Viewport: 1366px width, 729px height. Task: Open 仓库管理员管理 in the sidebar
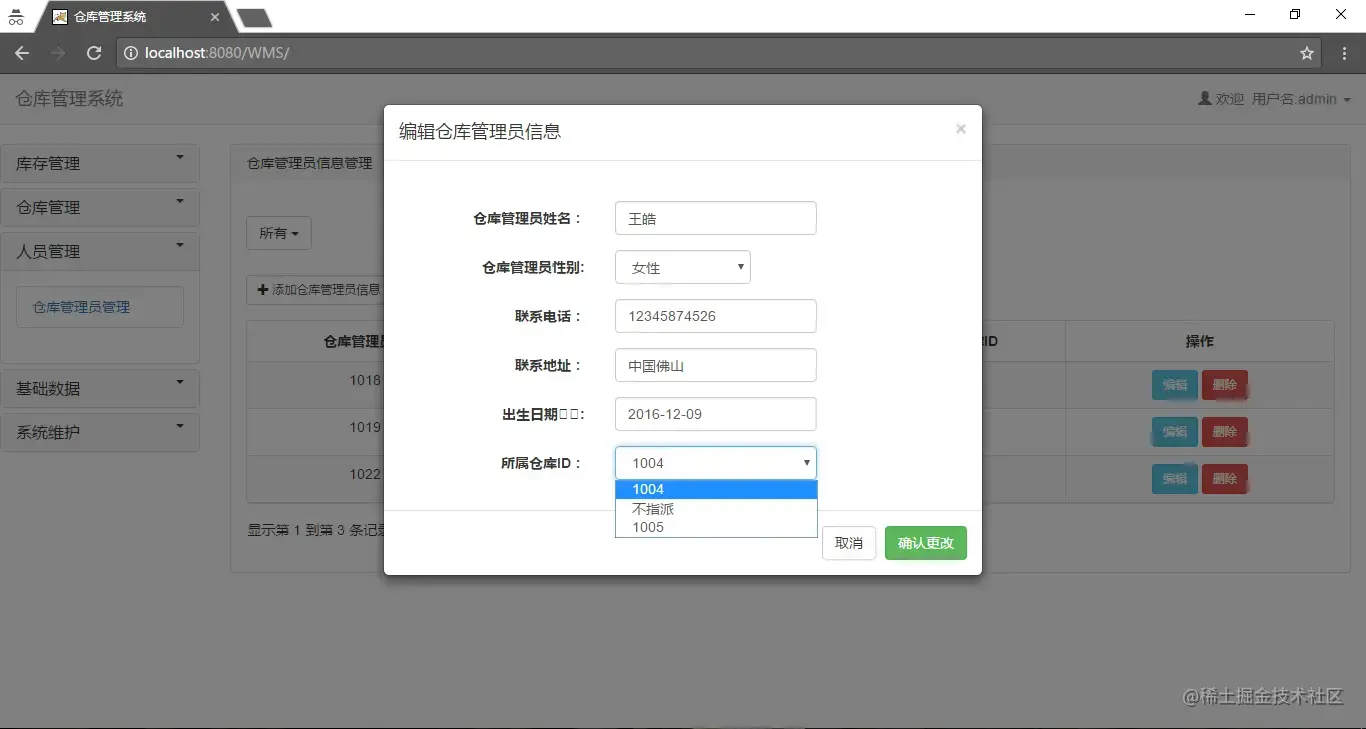coord(100,307)
